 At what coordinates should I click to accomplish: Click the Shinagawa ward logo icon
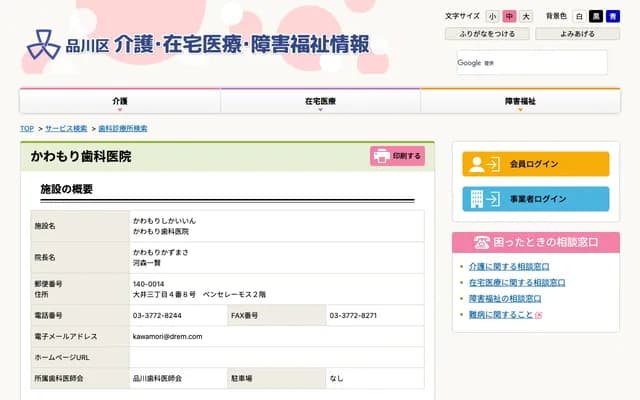pos(42,45)
